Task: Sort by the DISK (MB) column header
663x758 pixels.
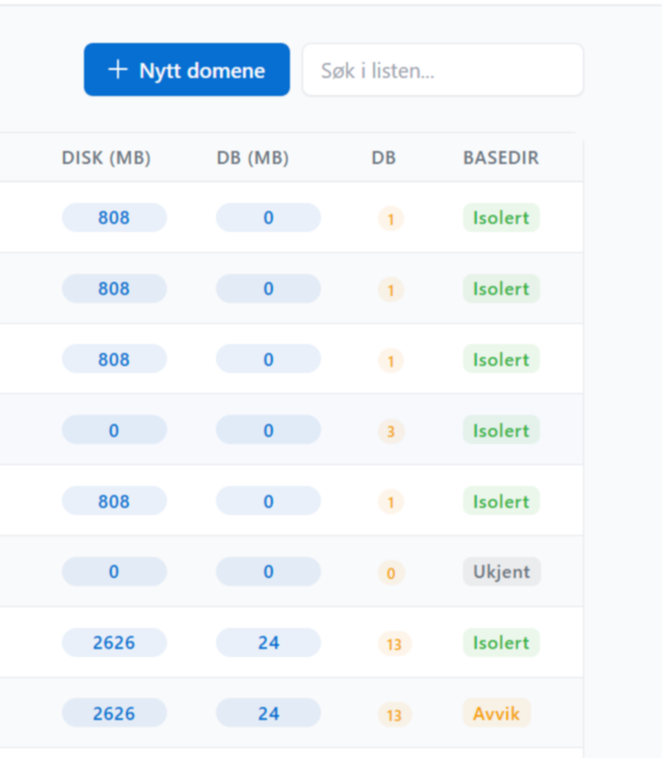Action: pyautogui.click(x=106, y=158)
